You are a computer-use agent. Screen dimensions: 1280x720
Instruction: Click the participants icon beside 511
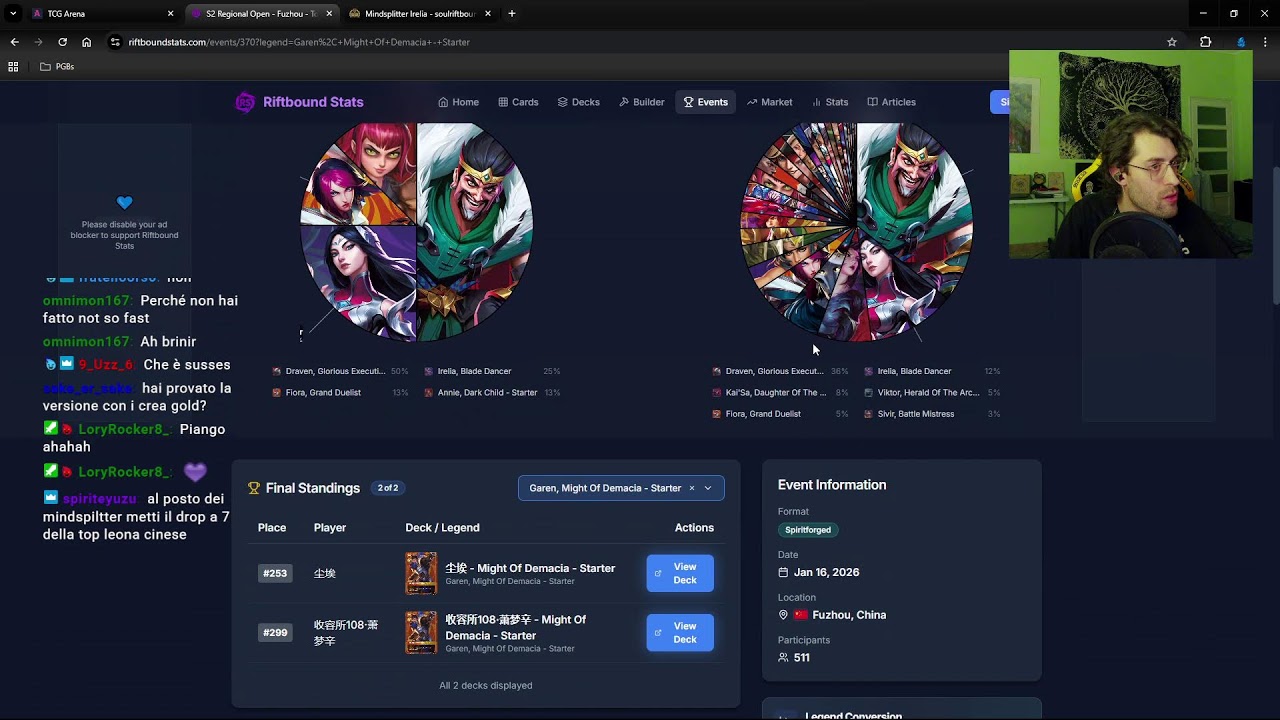783,658
